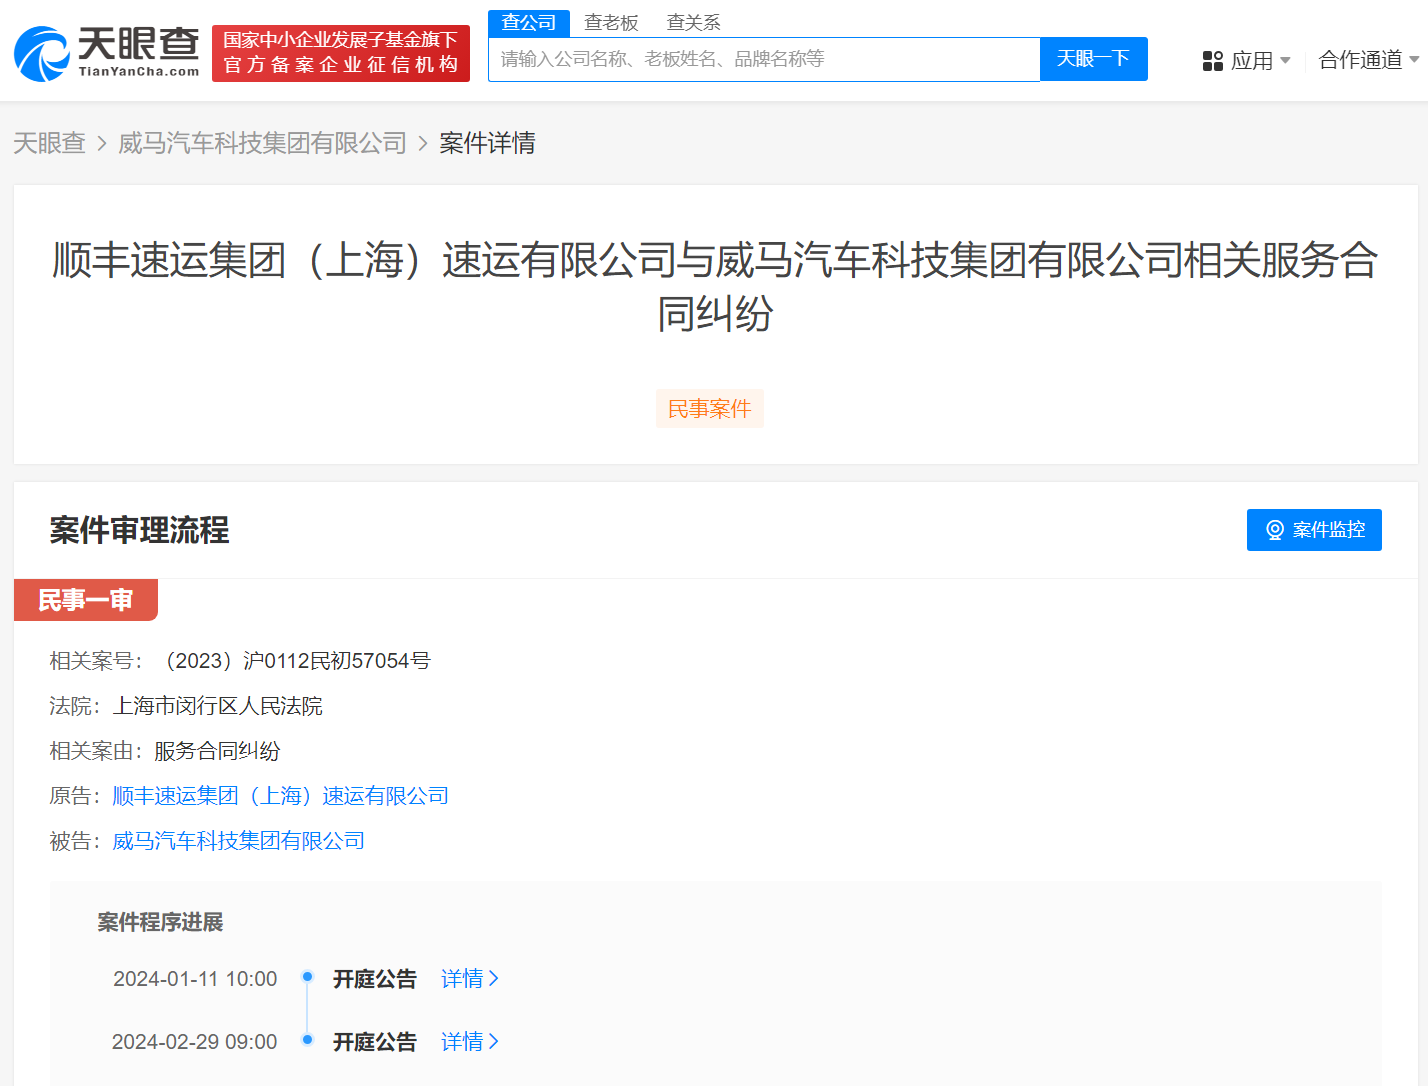The image size is (1428, 1086).
Task: Expand the 应用 dropdown arrow
Action: (1285, 61)
